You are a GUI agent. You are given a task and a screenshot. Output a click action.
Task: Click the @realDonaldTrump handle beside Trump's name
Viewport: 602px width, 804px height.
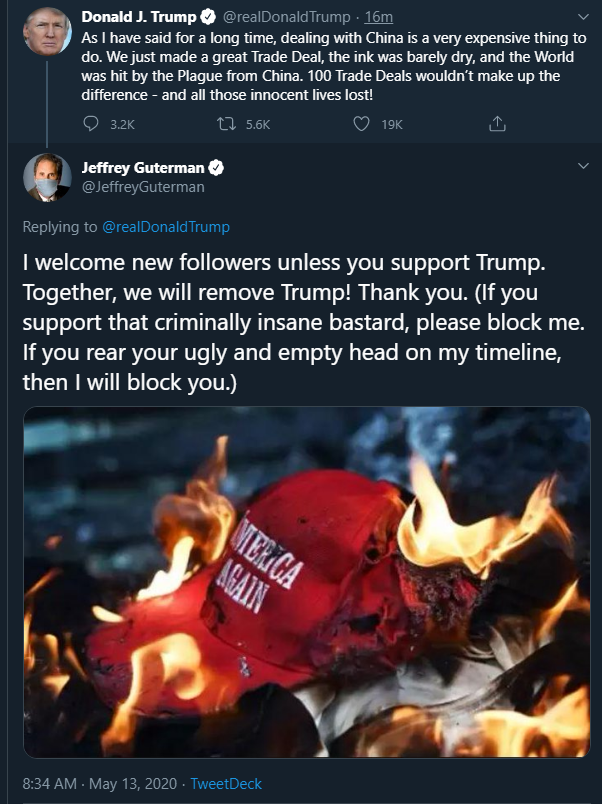click(x=287, y=17)
